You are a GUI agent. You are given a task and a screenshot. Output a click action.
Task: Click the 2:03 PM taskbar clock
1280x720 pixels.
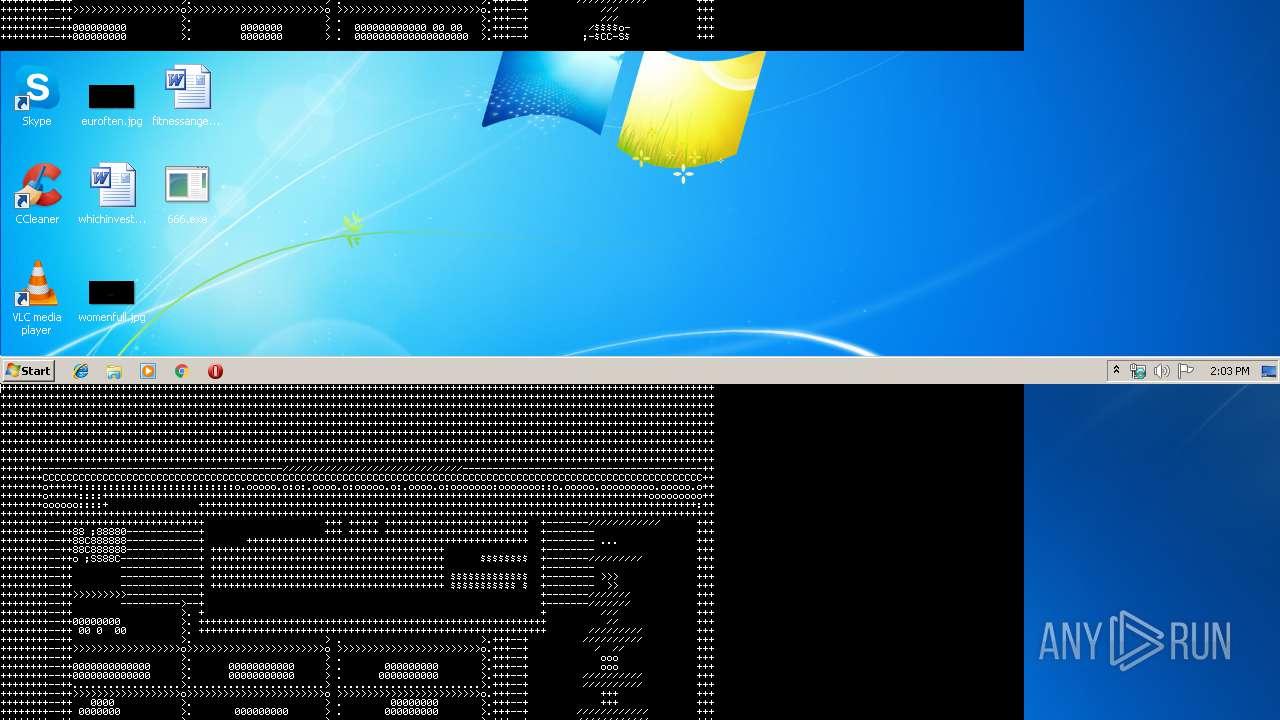(1229, 371)
